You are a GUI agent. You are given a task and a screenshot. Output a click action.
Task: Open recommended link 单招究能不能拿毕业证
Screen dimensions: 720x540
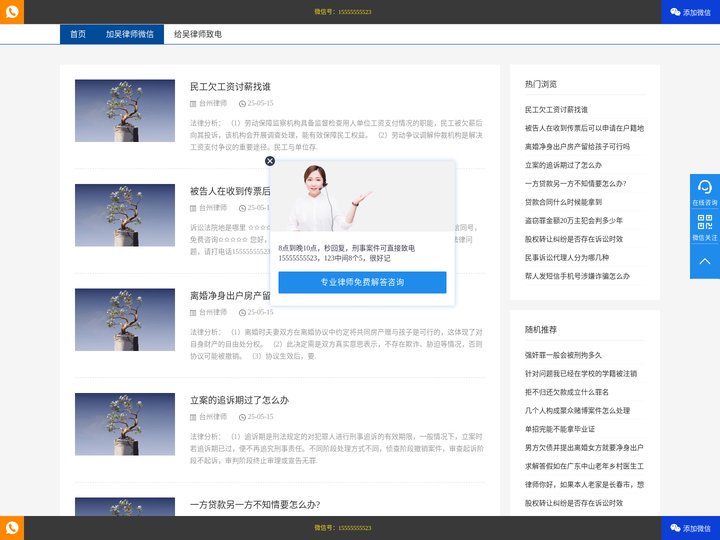[560, 429]
